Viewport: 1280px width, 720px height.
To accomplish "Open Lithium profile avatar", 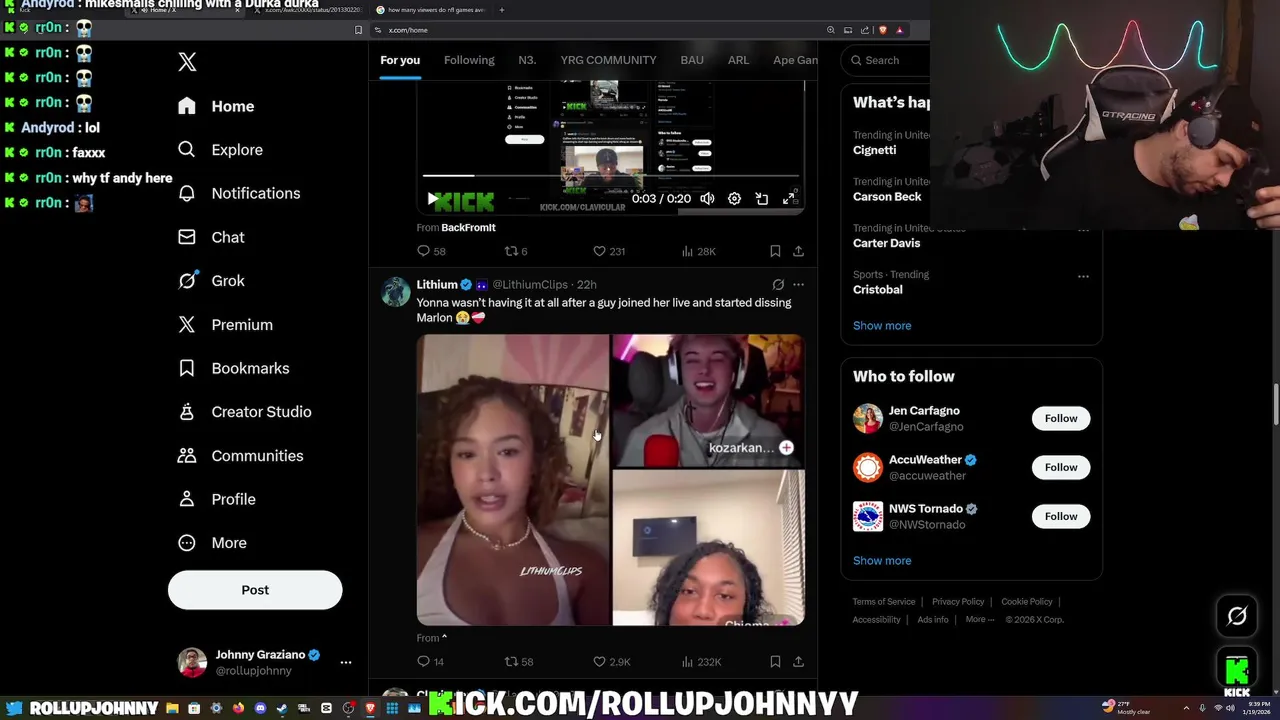I will [396, 292].
